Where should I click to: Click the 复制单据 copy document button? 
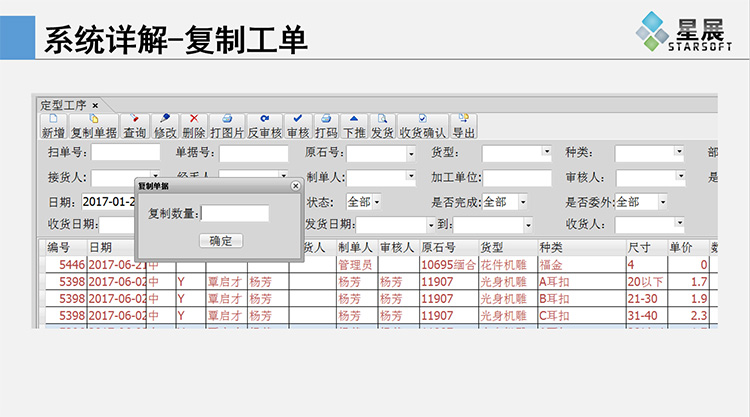[x=93, y=126]
